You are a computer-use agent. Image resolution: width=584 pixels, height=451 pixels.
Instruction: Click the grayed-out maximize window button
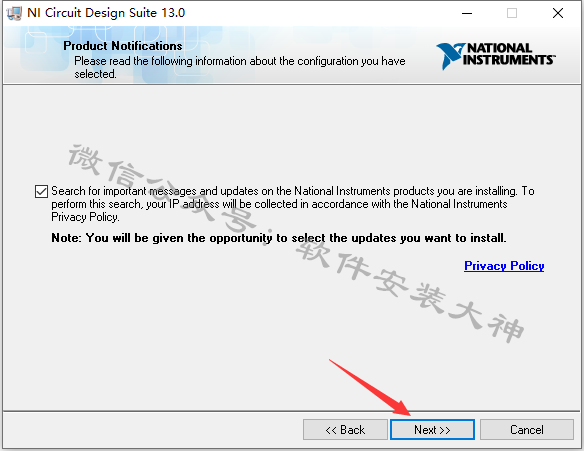[x=512, y=13]
